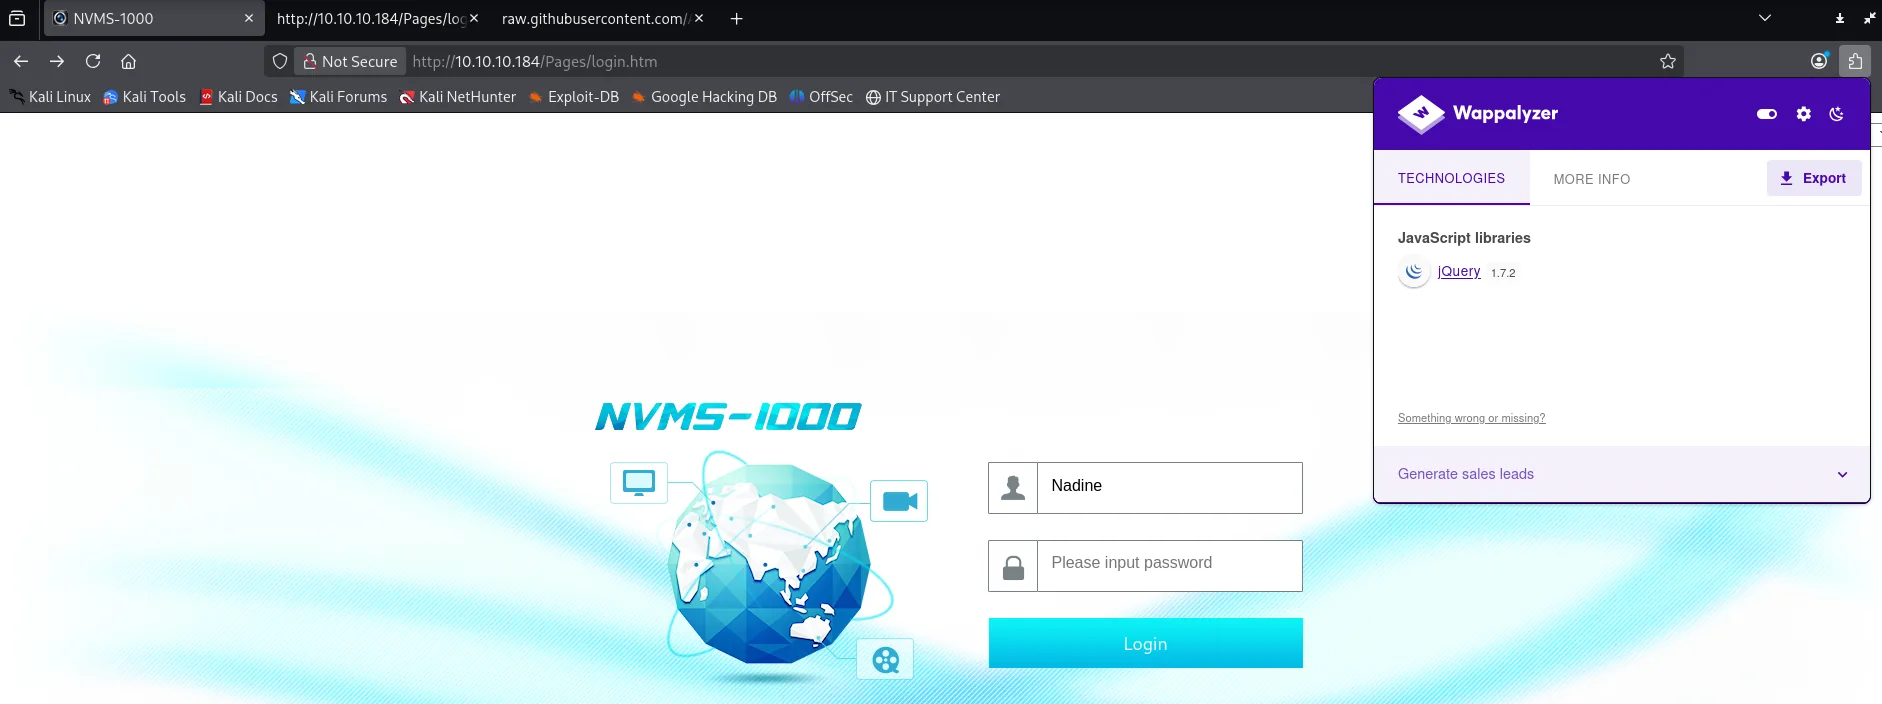Switch Wappalyzer to dark mode moon icon
Screen dimensions: 1882x704
click(x=1837, y=114)
